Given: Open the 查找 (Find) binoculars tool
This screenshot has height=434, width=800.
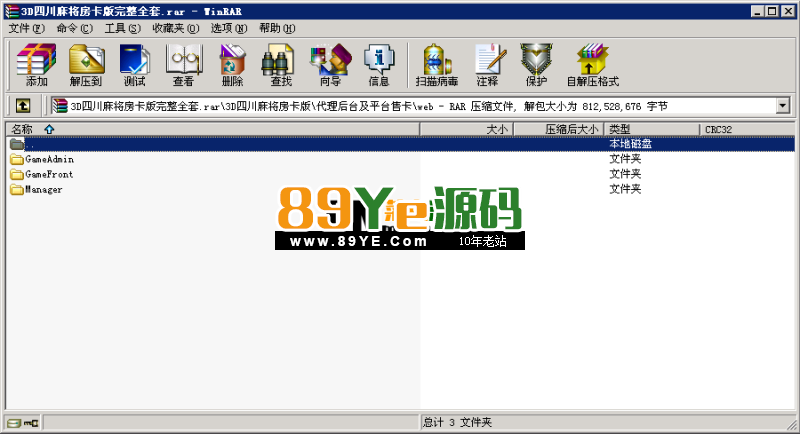Looking at the screenshot, I should pyautogui.click(x=281, y=65).
